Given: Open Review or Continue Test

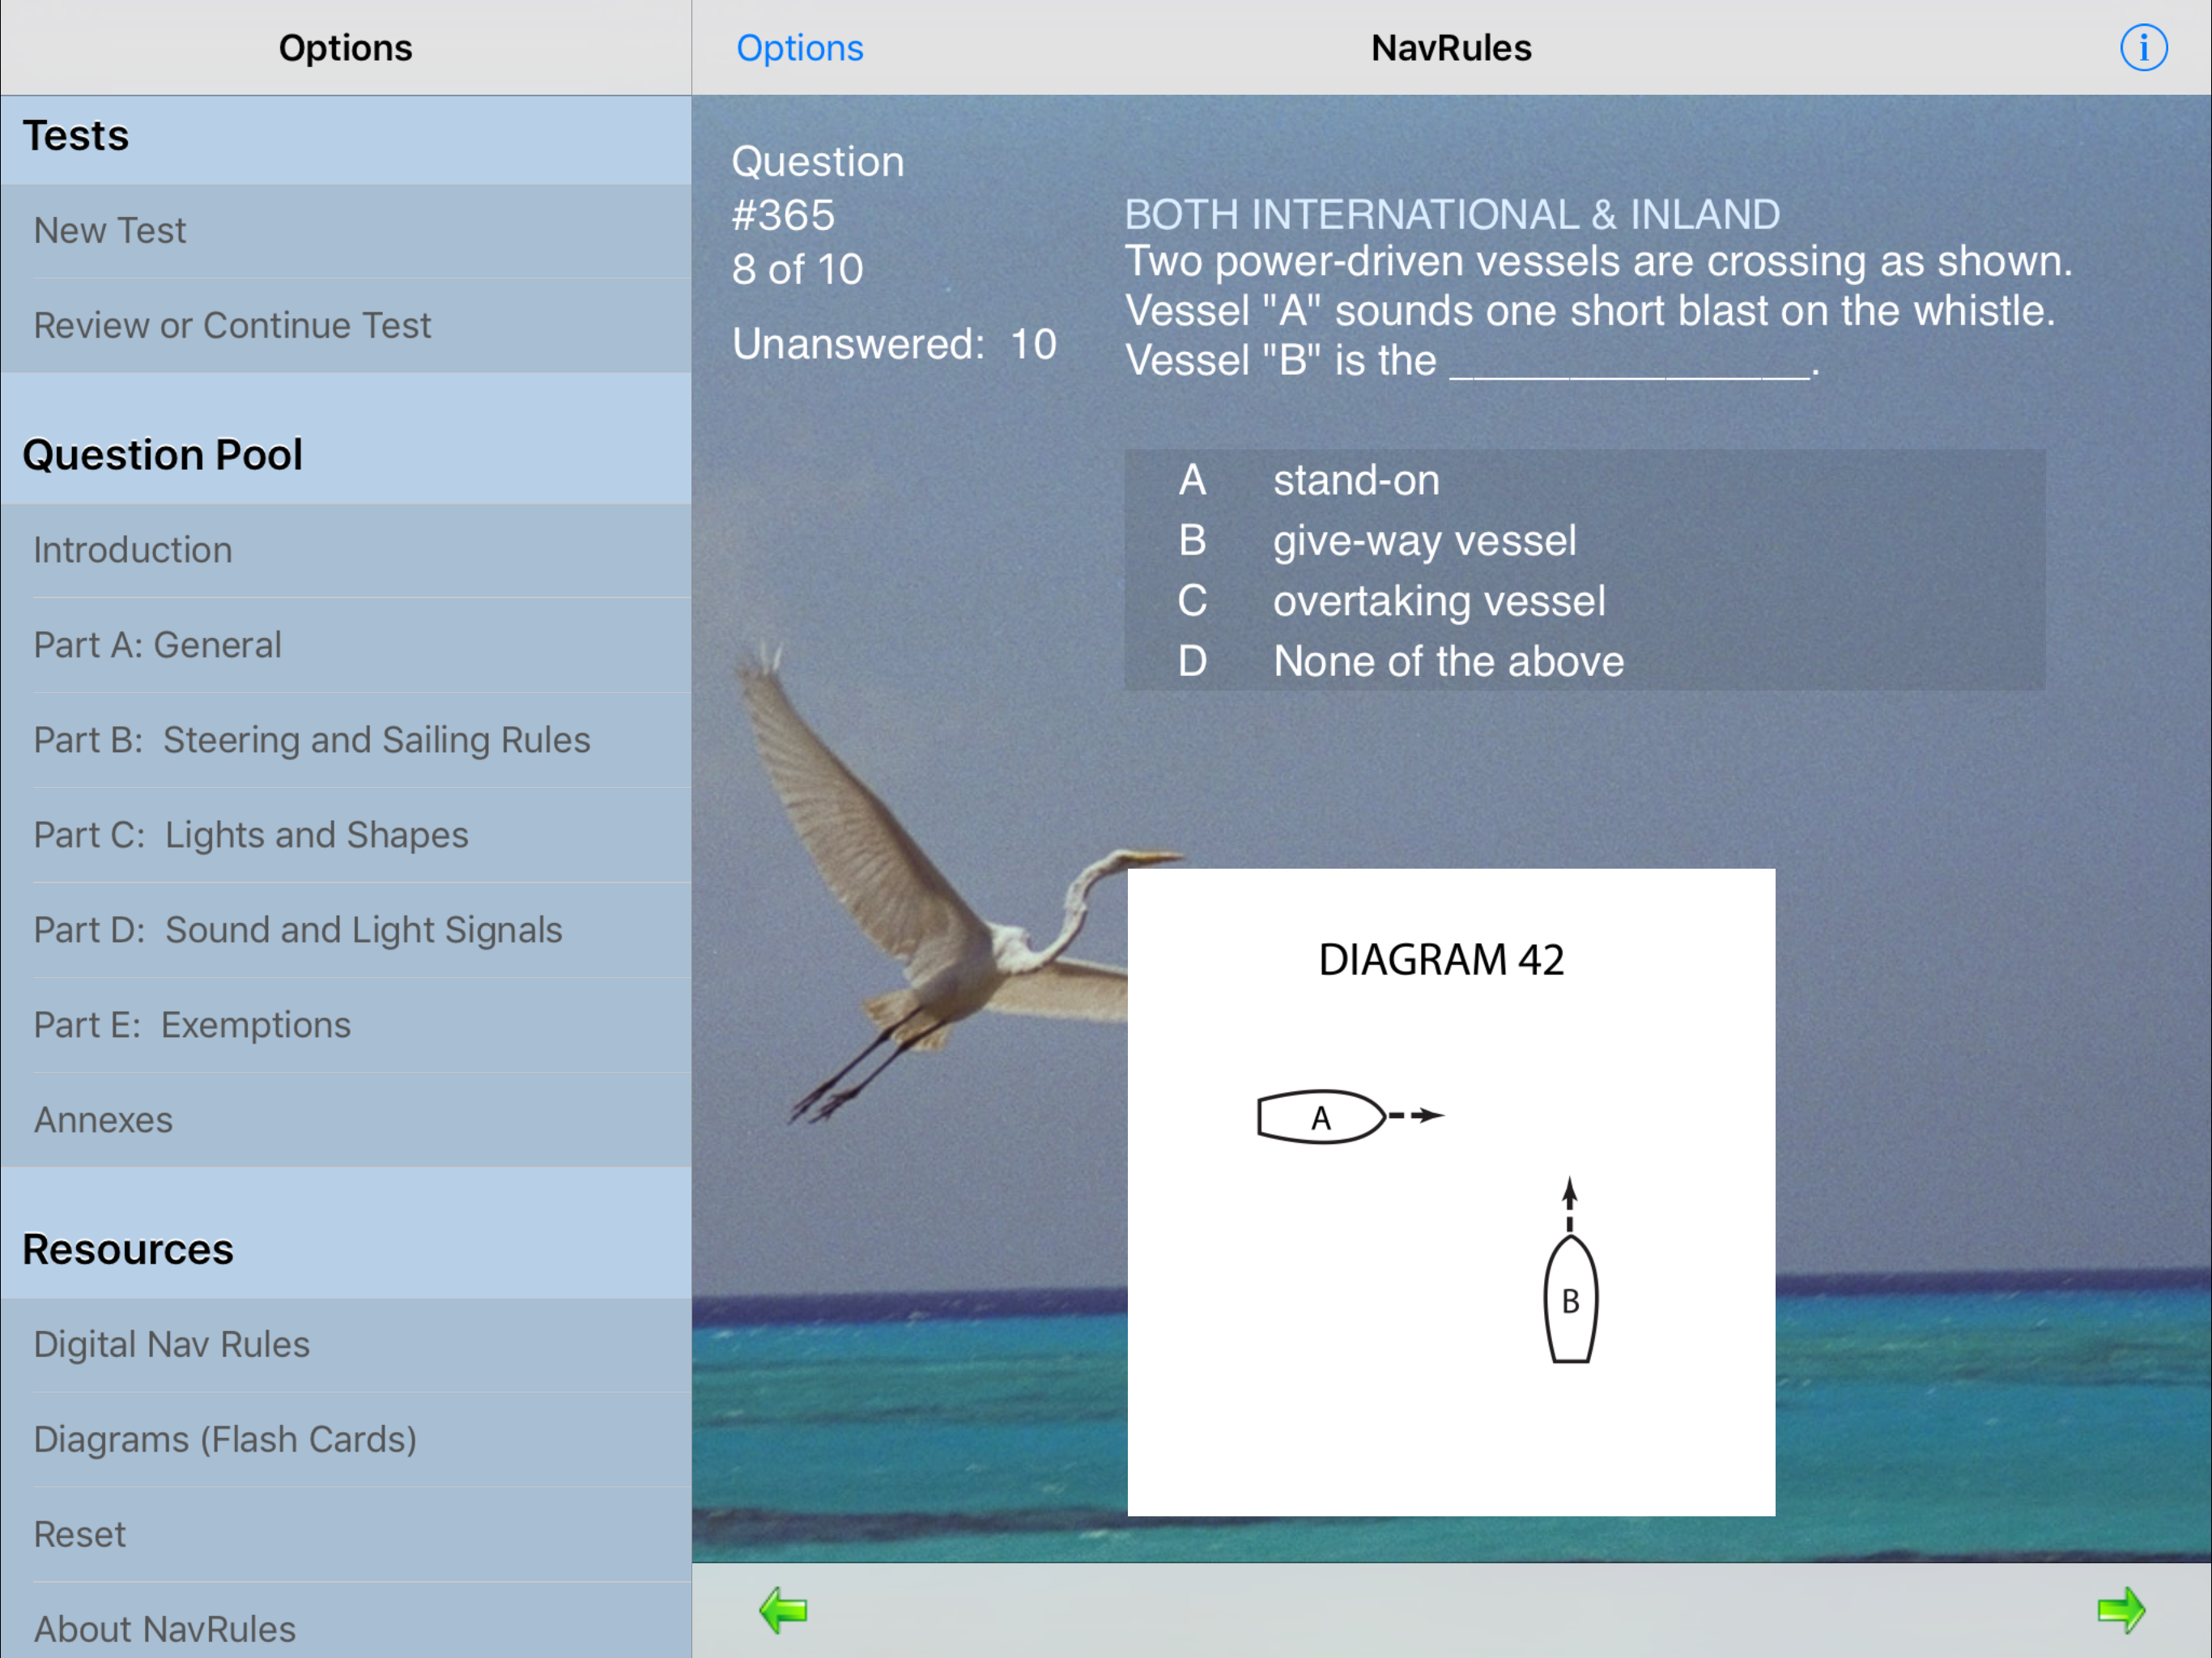Looking at the screenshot, I should 232,326.
